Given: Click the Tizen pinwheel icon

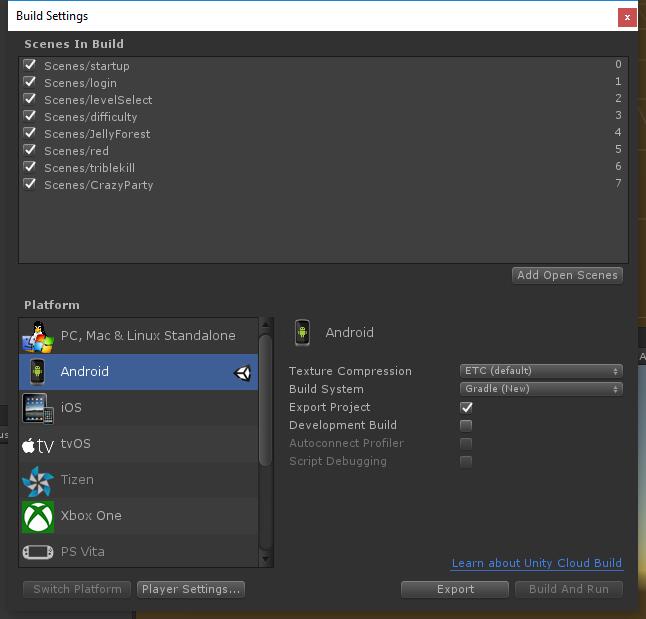Looking at the screenshot, I should pyautogui.click(x=38, y=481).
